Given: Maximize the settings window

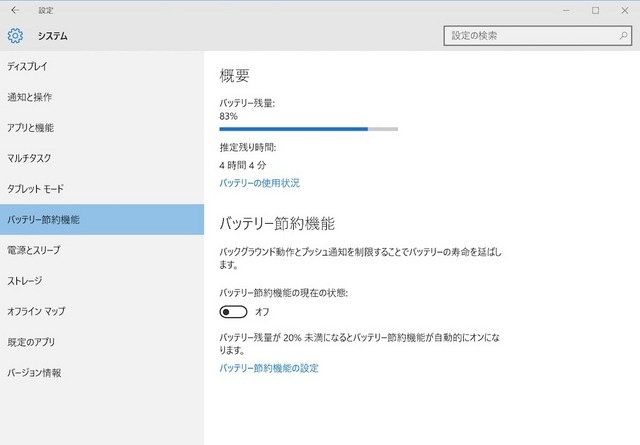Looking at the screenshot, I should point(596,10).
